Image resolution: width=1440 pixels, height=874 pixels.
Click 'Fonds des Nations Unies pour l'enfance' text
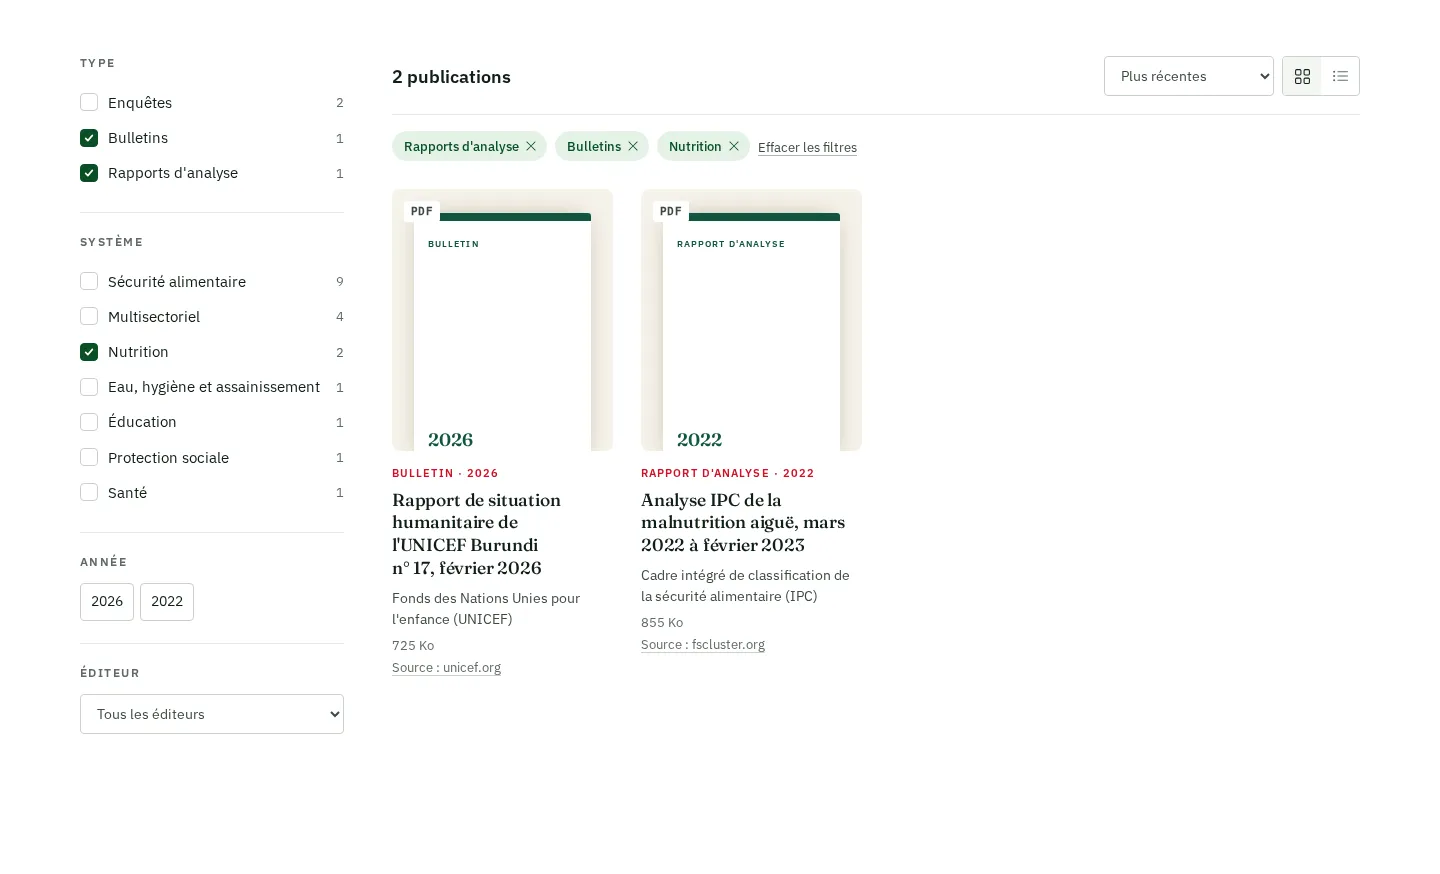click(486, 609)
